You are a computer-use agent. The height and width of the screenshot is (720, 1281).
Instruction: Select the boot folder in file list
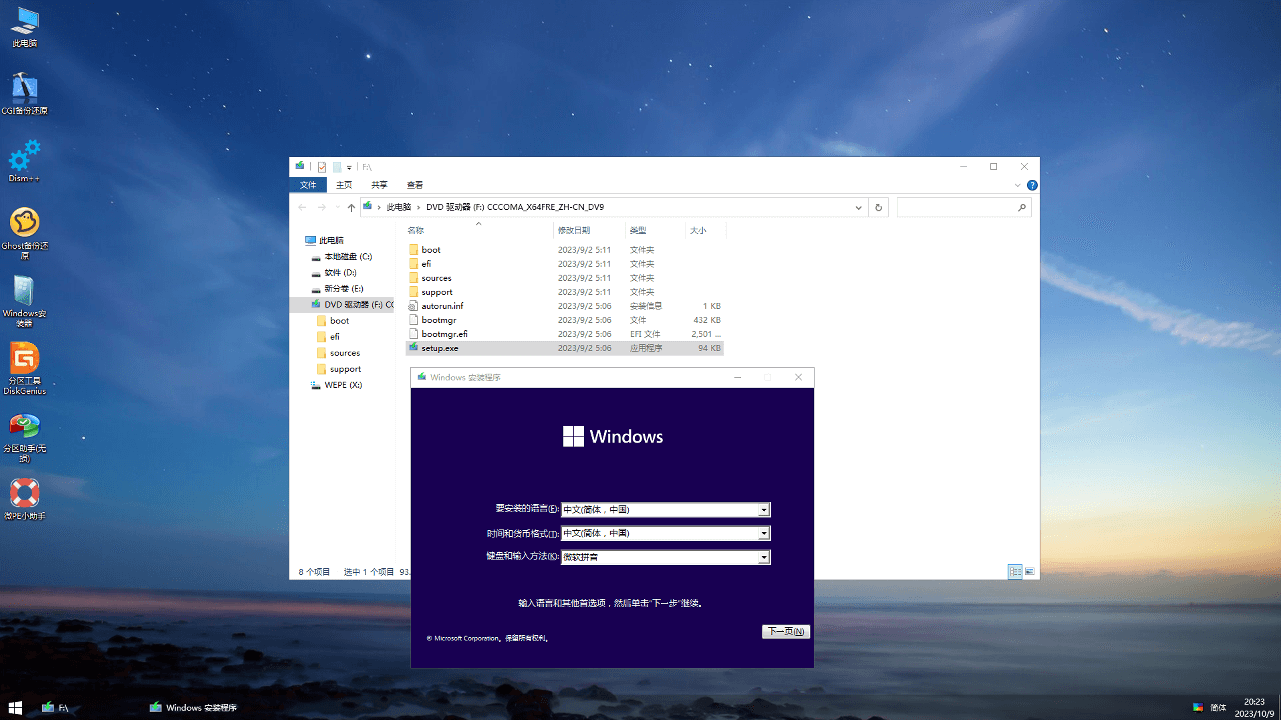coord(564,249)
